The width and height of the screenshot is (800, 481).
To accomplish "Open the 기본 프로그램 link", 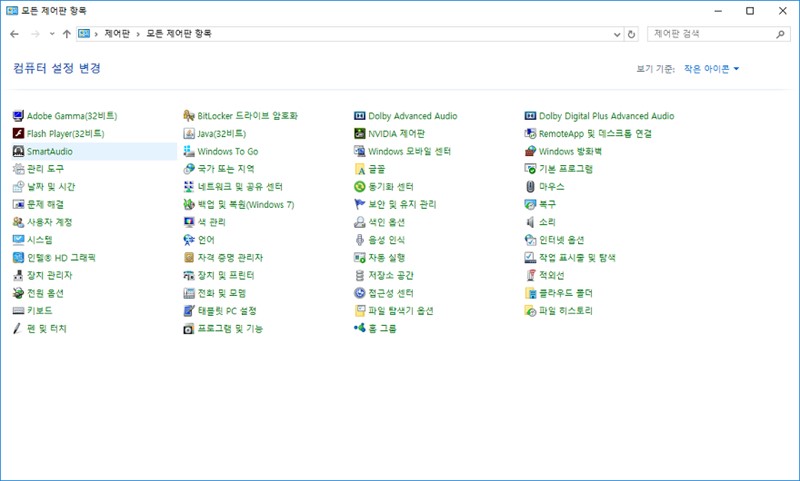I will [x=566, y=169].
